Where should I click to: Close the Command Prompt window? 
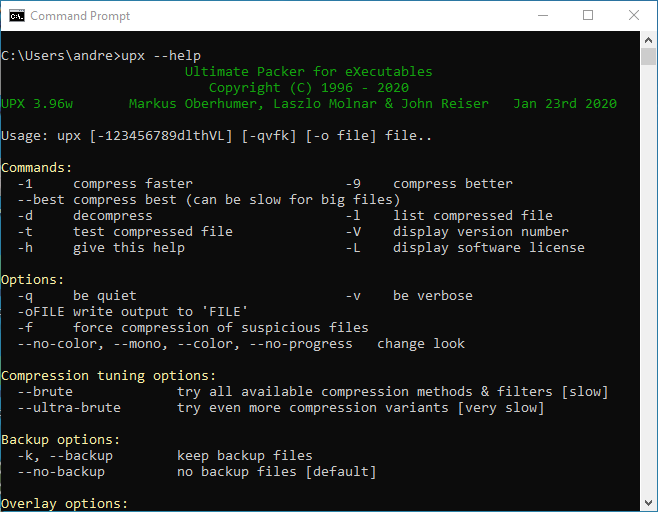(x=634, y=16)
